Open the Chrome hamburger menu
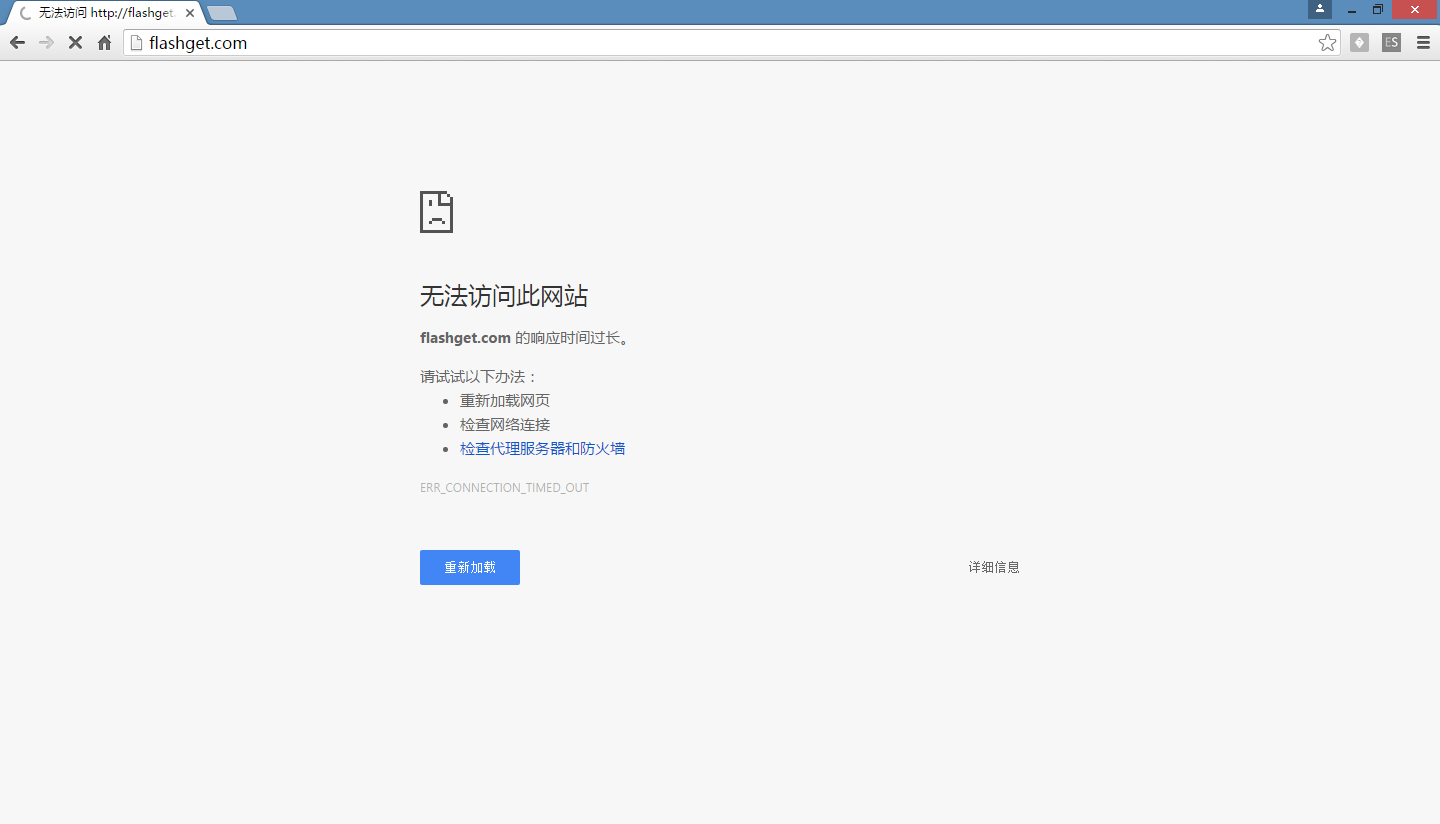Image resolution: width=1440 pixels, height=824 pixels. click(x=1423, y=43)
